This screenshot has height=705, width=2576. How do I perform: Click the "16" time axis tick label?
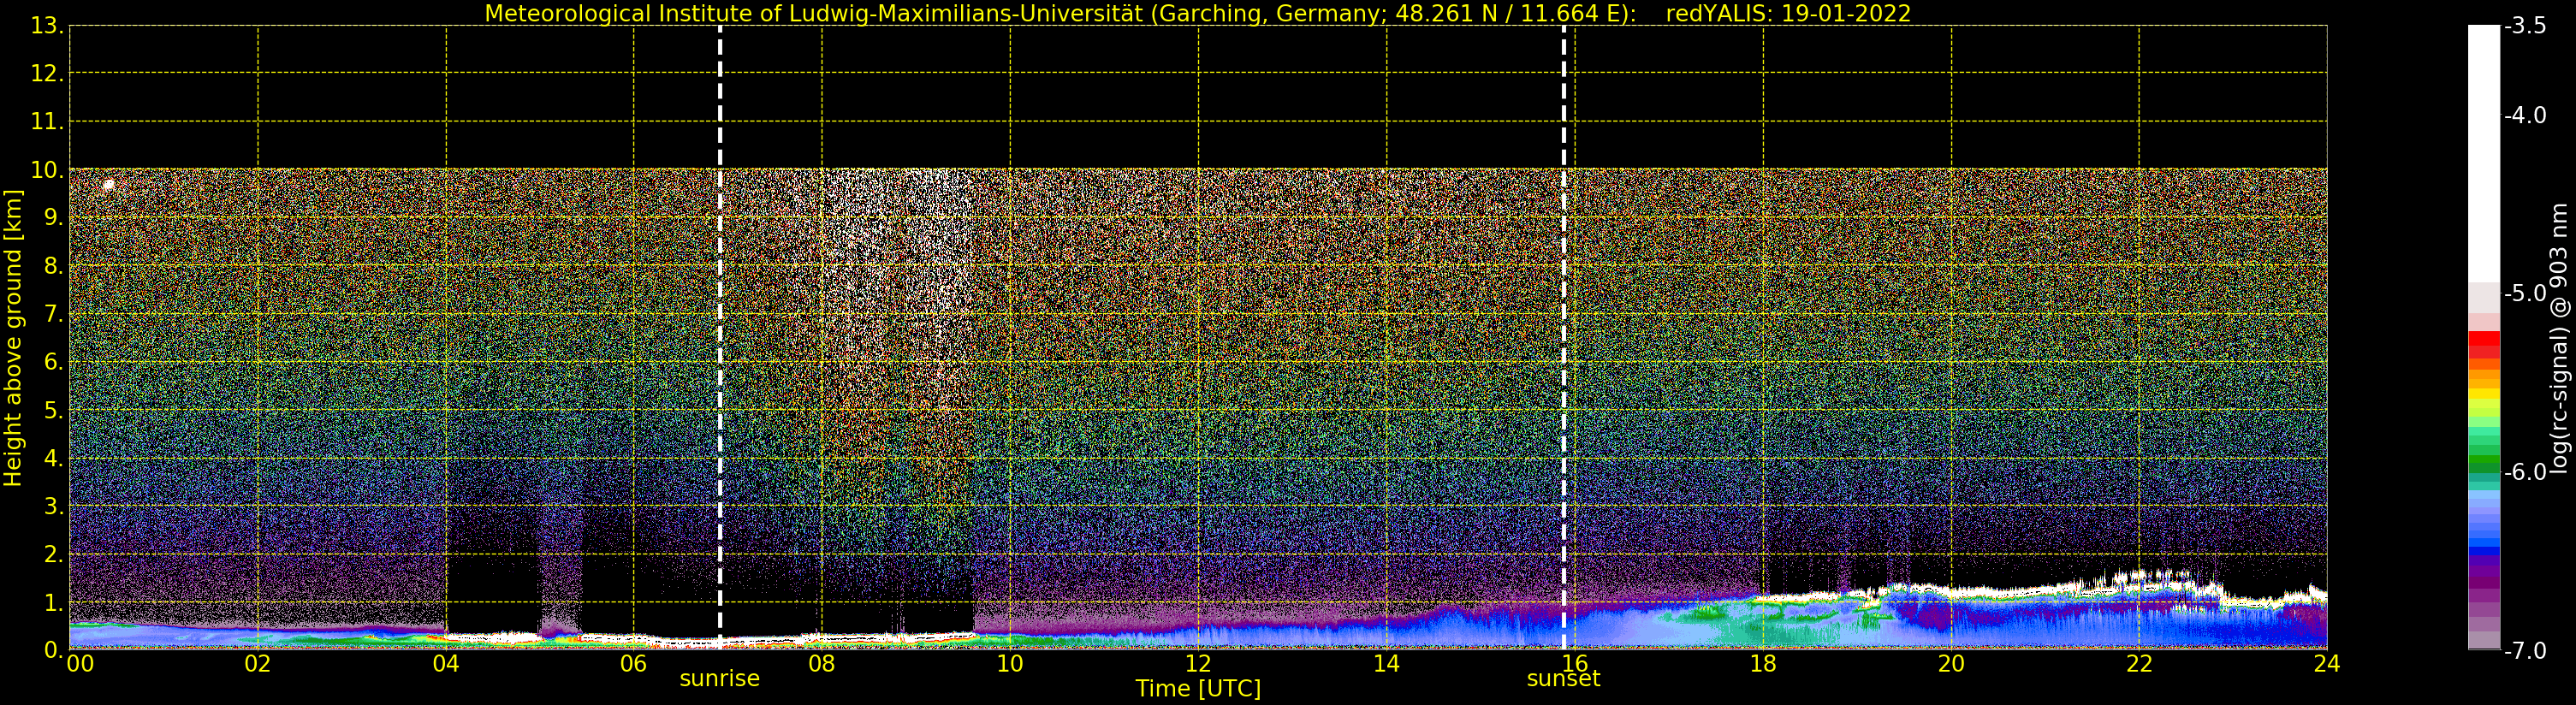1575,664
